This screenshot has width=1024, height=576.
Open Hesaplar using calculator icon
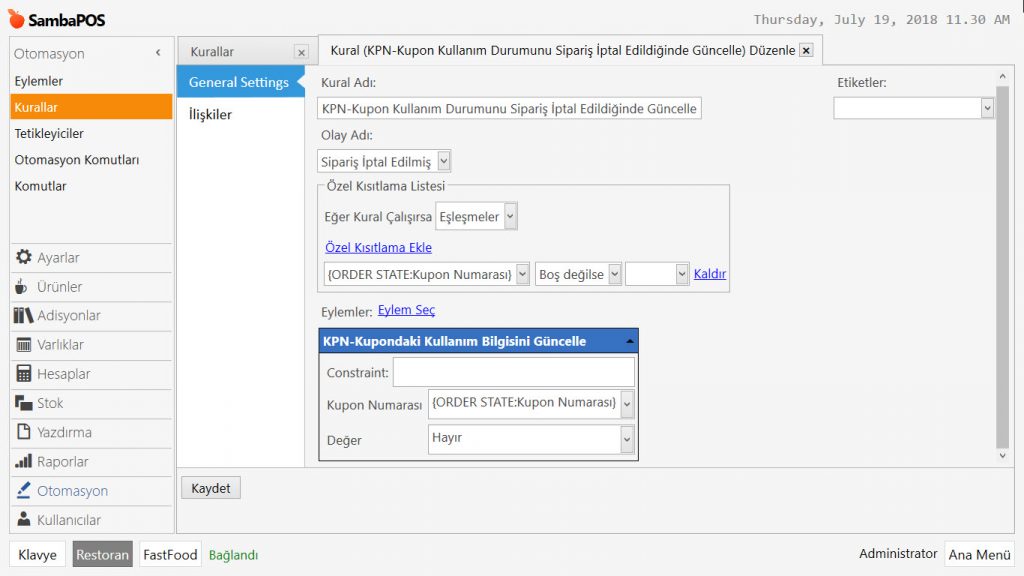[x=24, y=374]
